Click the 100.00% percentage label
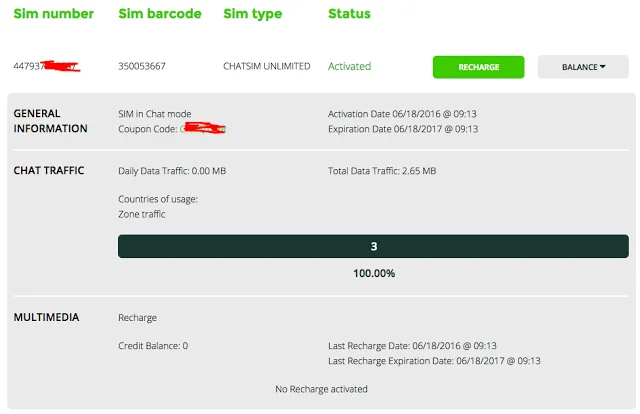 373,273
